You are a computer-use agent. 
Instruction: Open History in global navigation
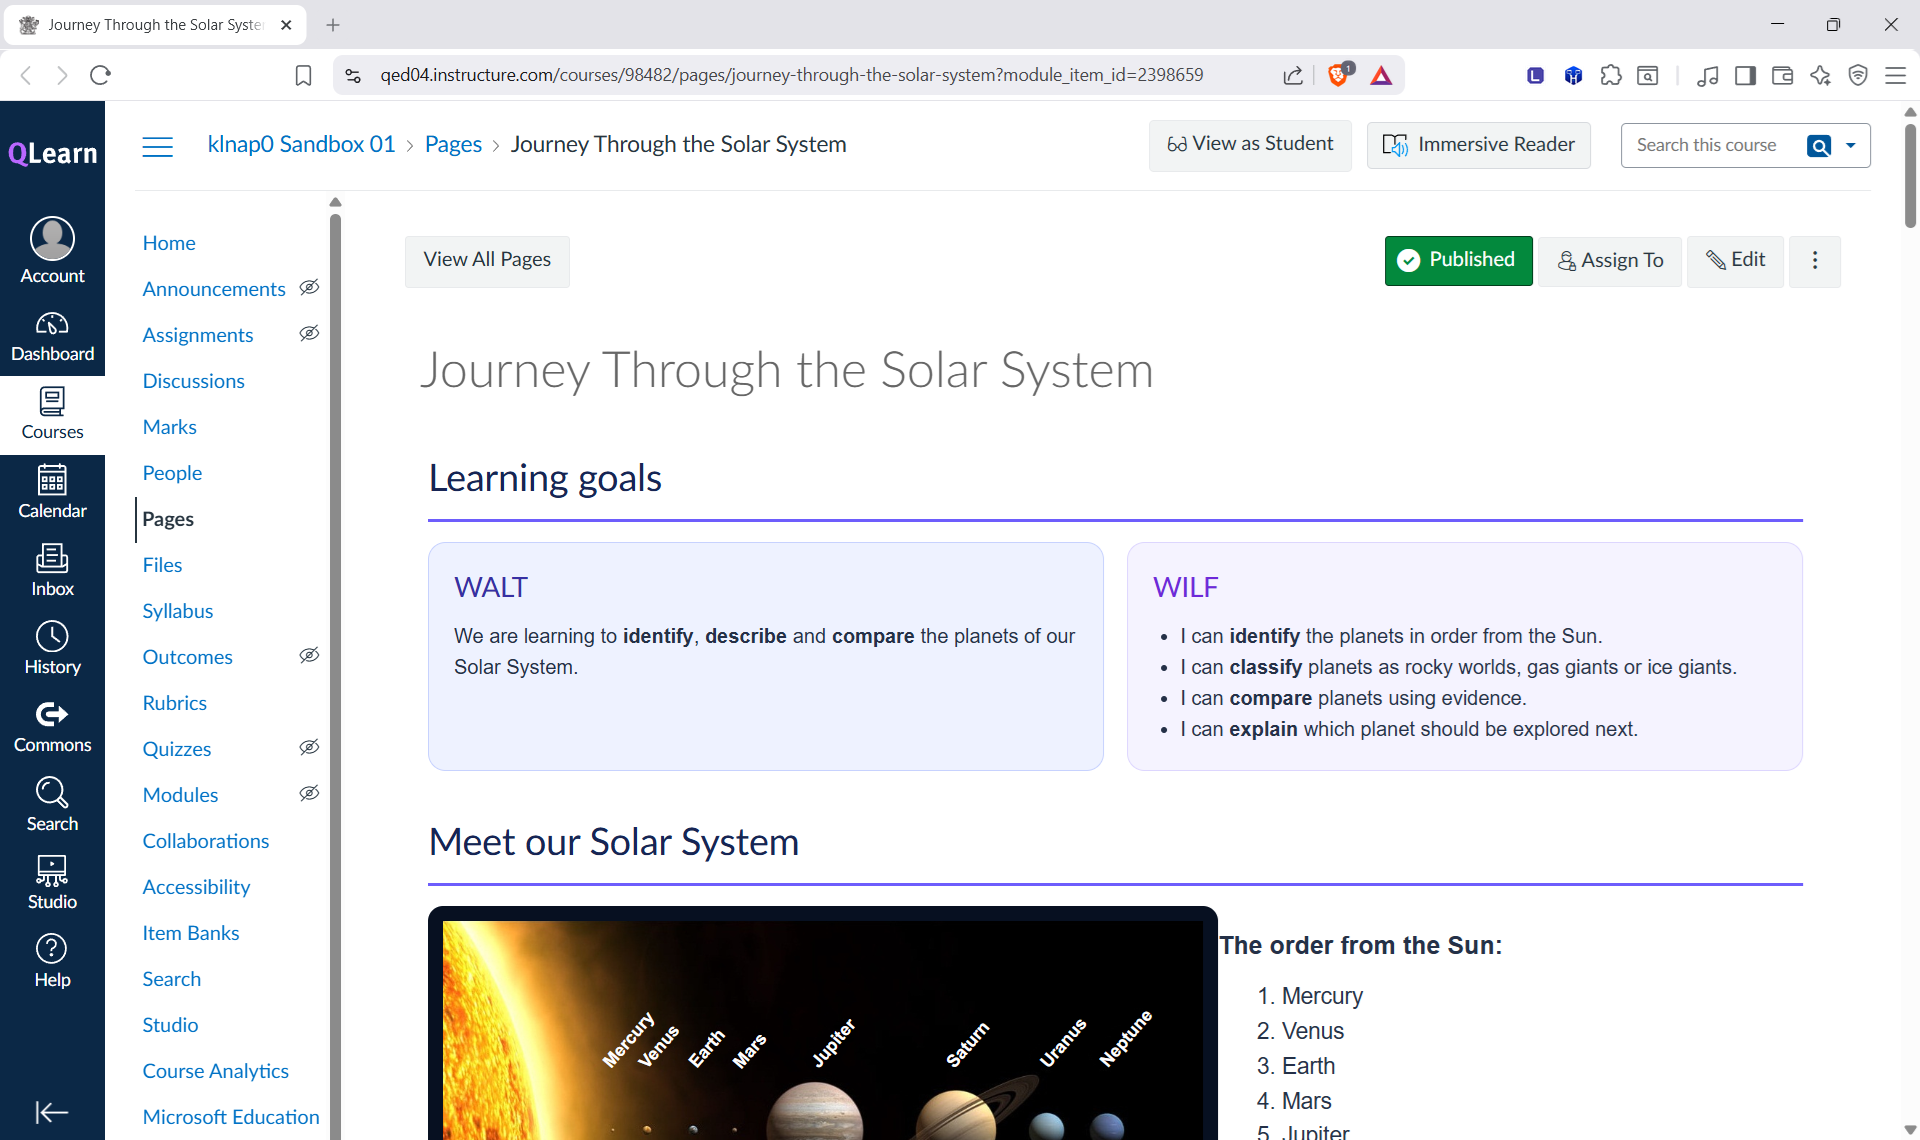pos(52,649)
